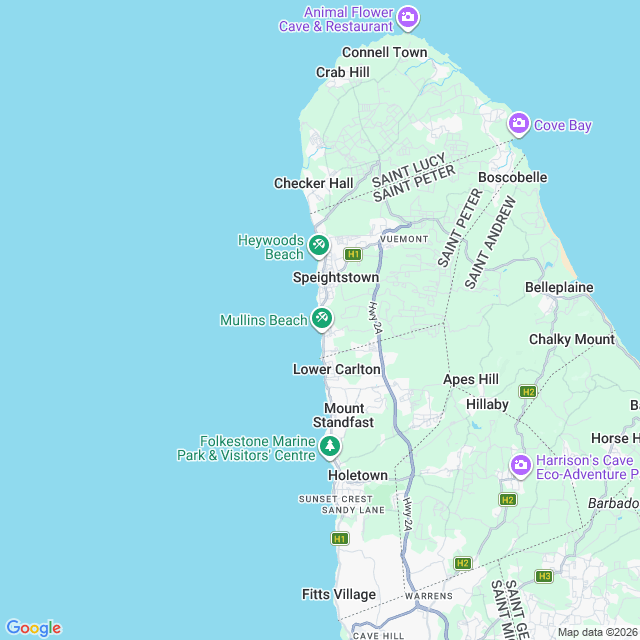Click the Hwy 2A label below Holetown
The height and width of the screenshot is (640, 640).
[408, 514]
